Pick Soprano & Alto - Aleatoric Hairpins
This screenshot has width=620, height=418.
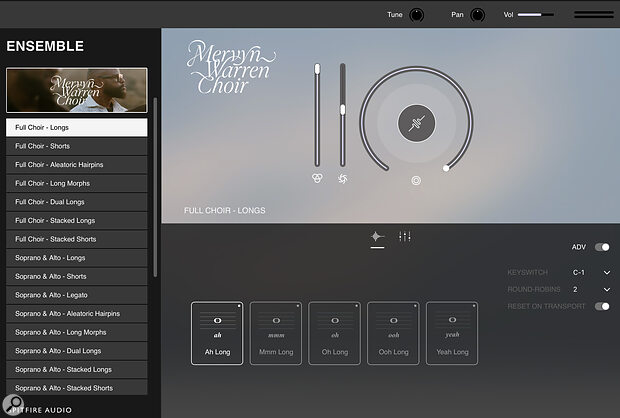click(77, 313)
